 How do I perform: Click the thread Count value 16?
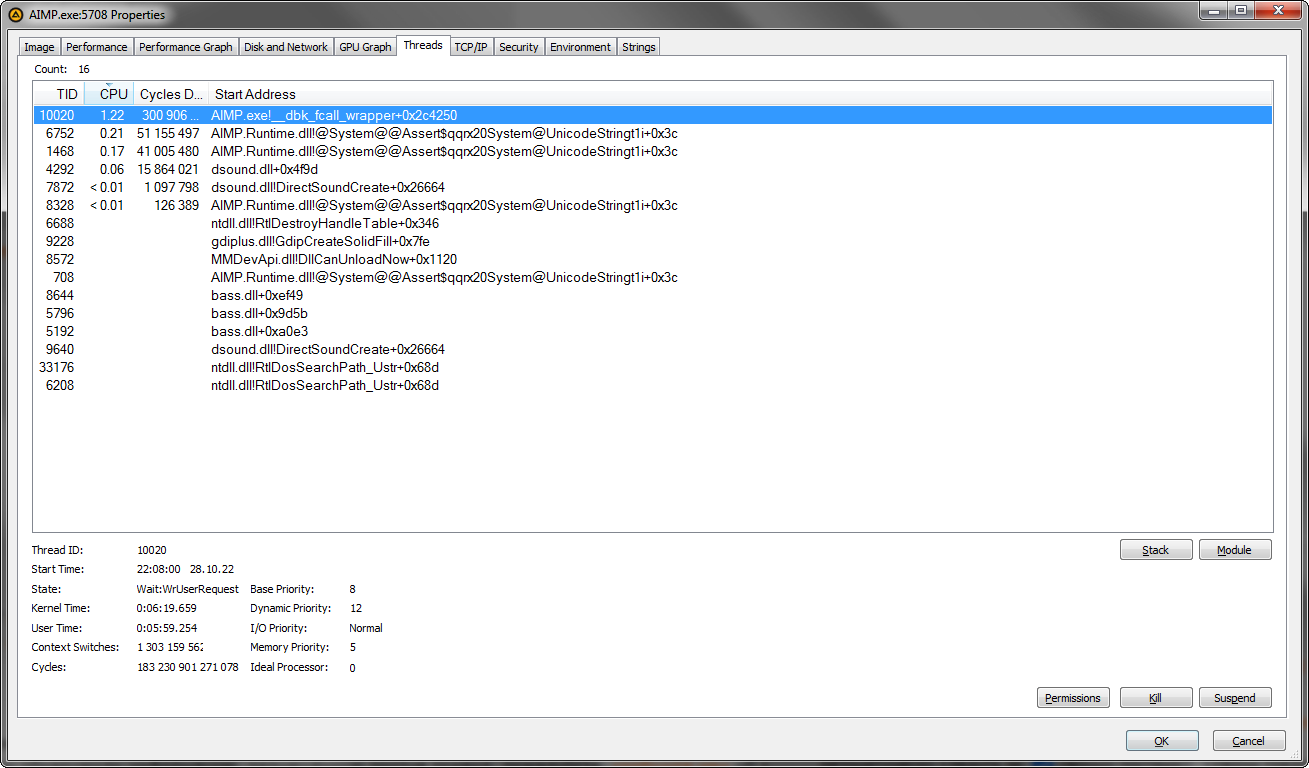click(x=84, y=69)
